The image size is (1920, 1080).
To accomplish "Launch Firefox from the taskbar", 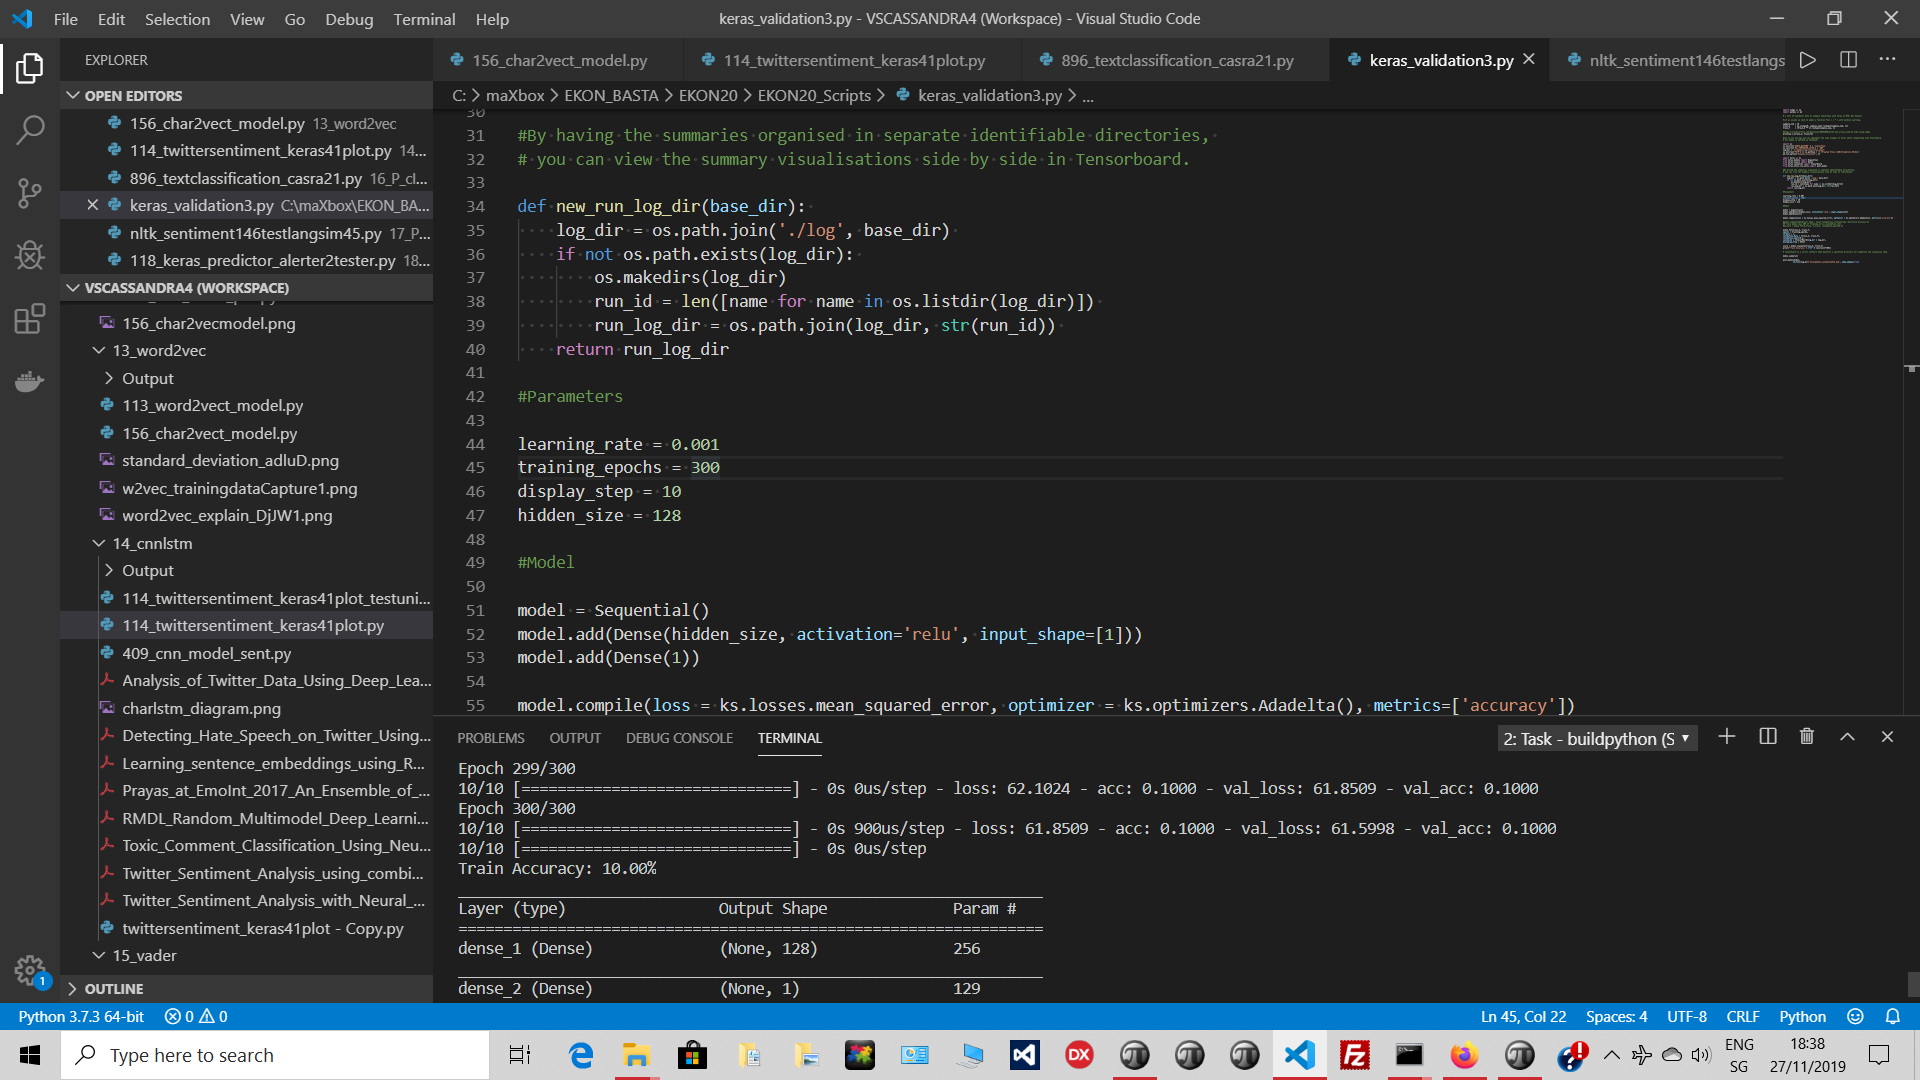I will tap(1463, 1055).
